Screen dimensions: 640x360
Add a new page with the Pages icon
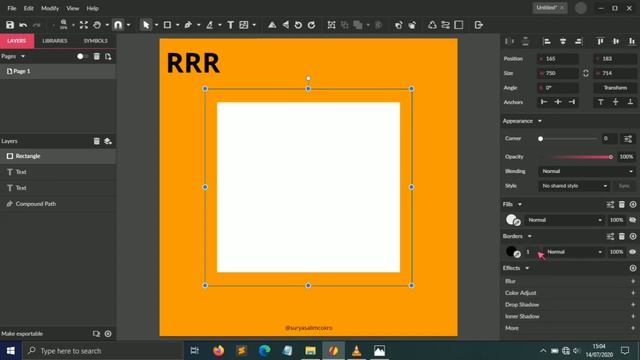108,56
